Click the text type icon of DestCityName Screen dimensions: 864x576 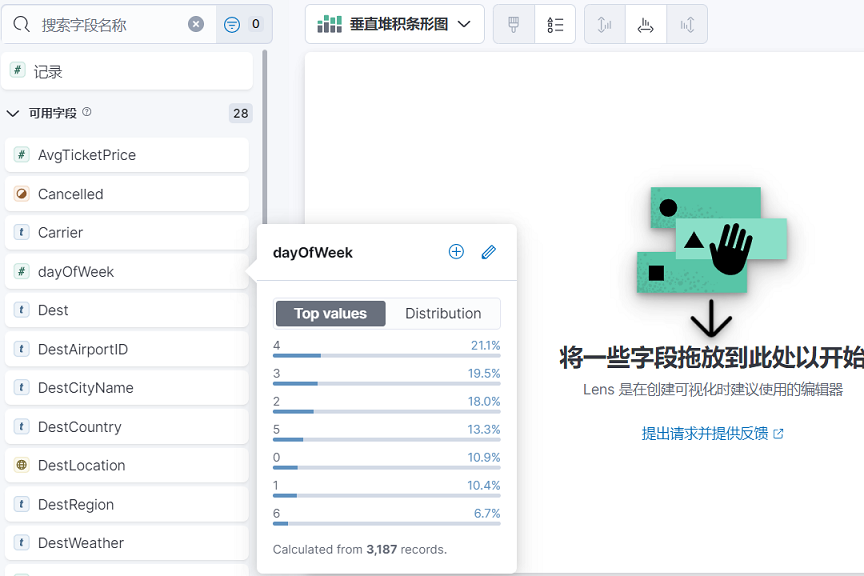[21, 387]
